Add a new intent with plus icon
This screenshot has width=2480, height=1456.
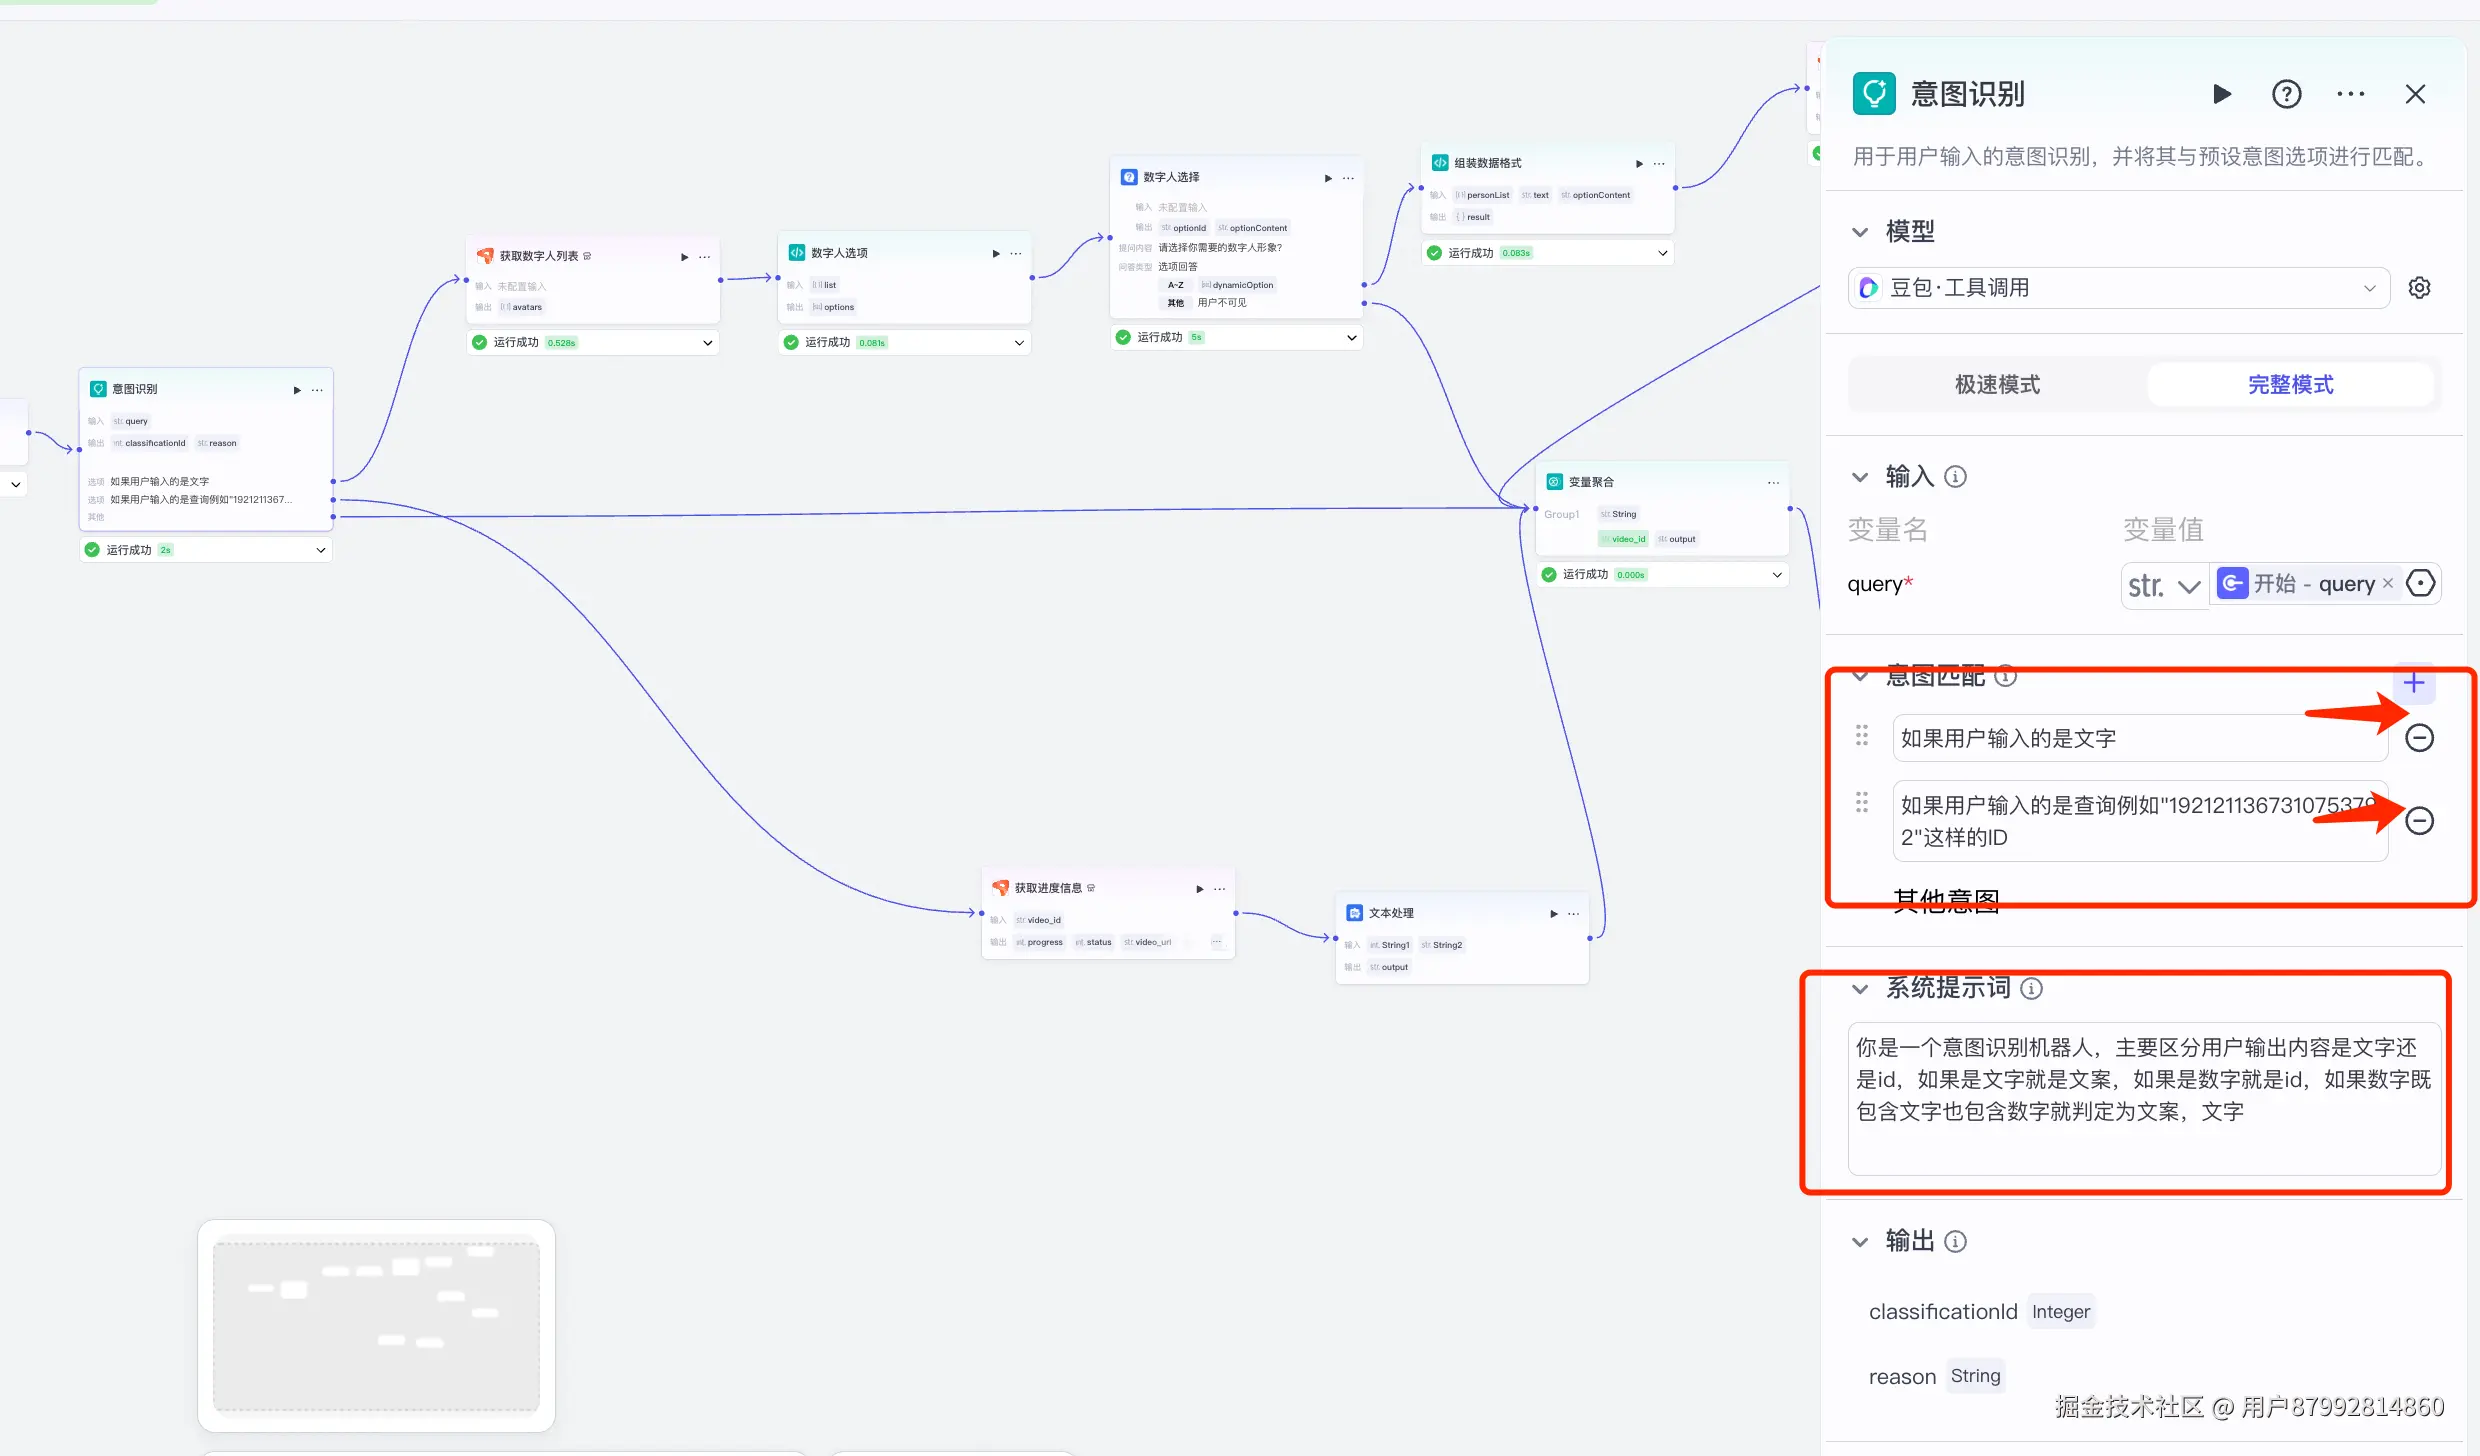(x=2413, y=683)
